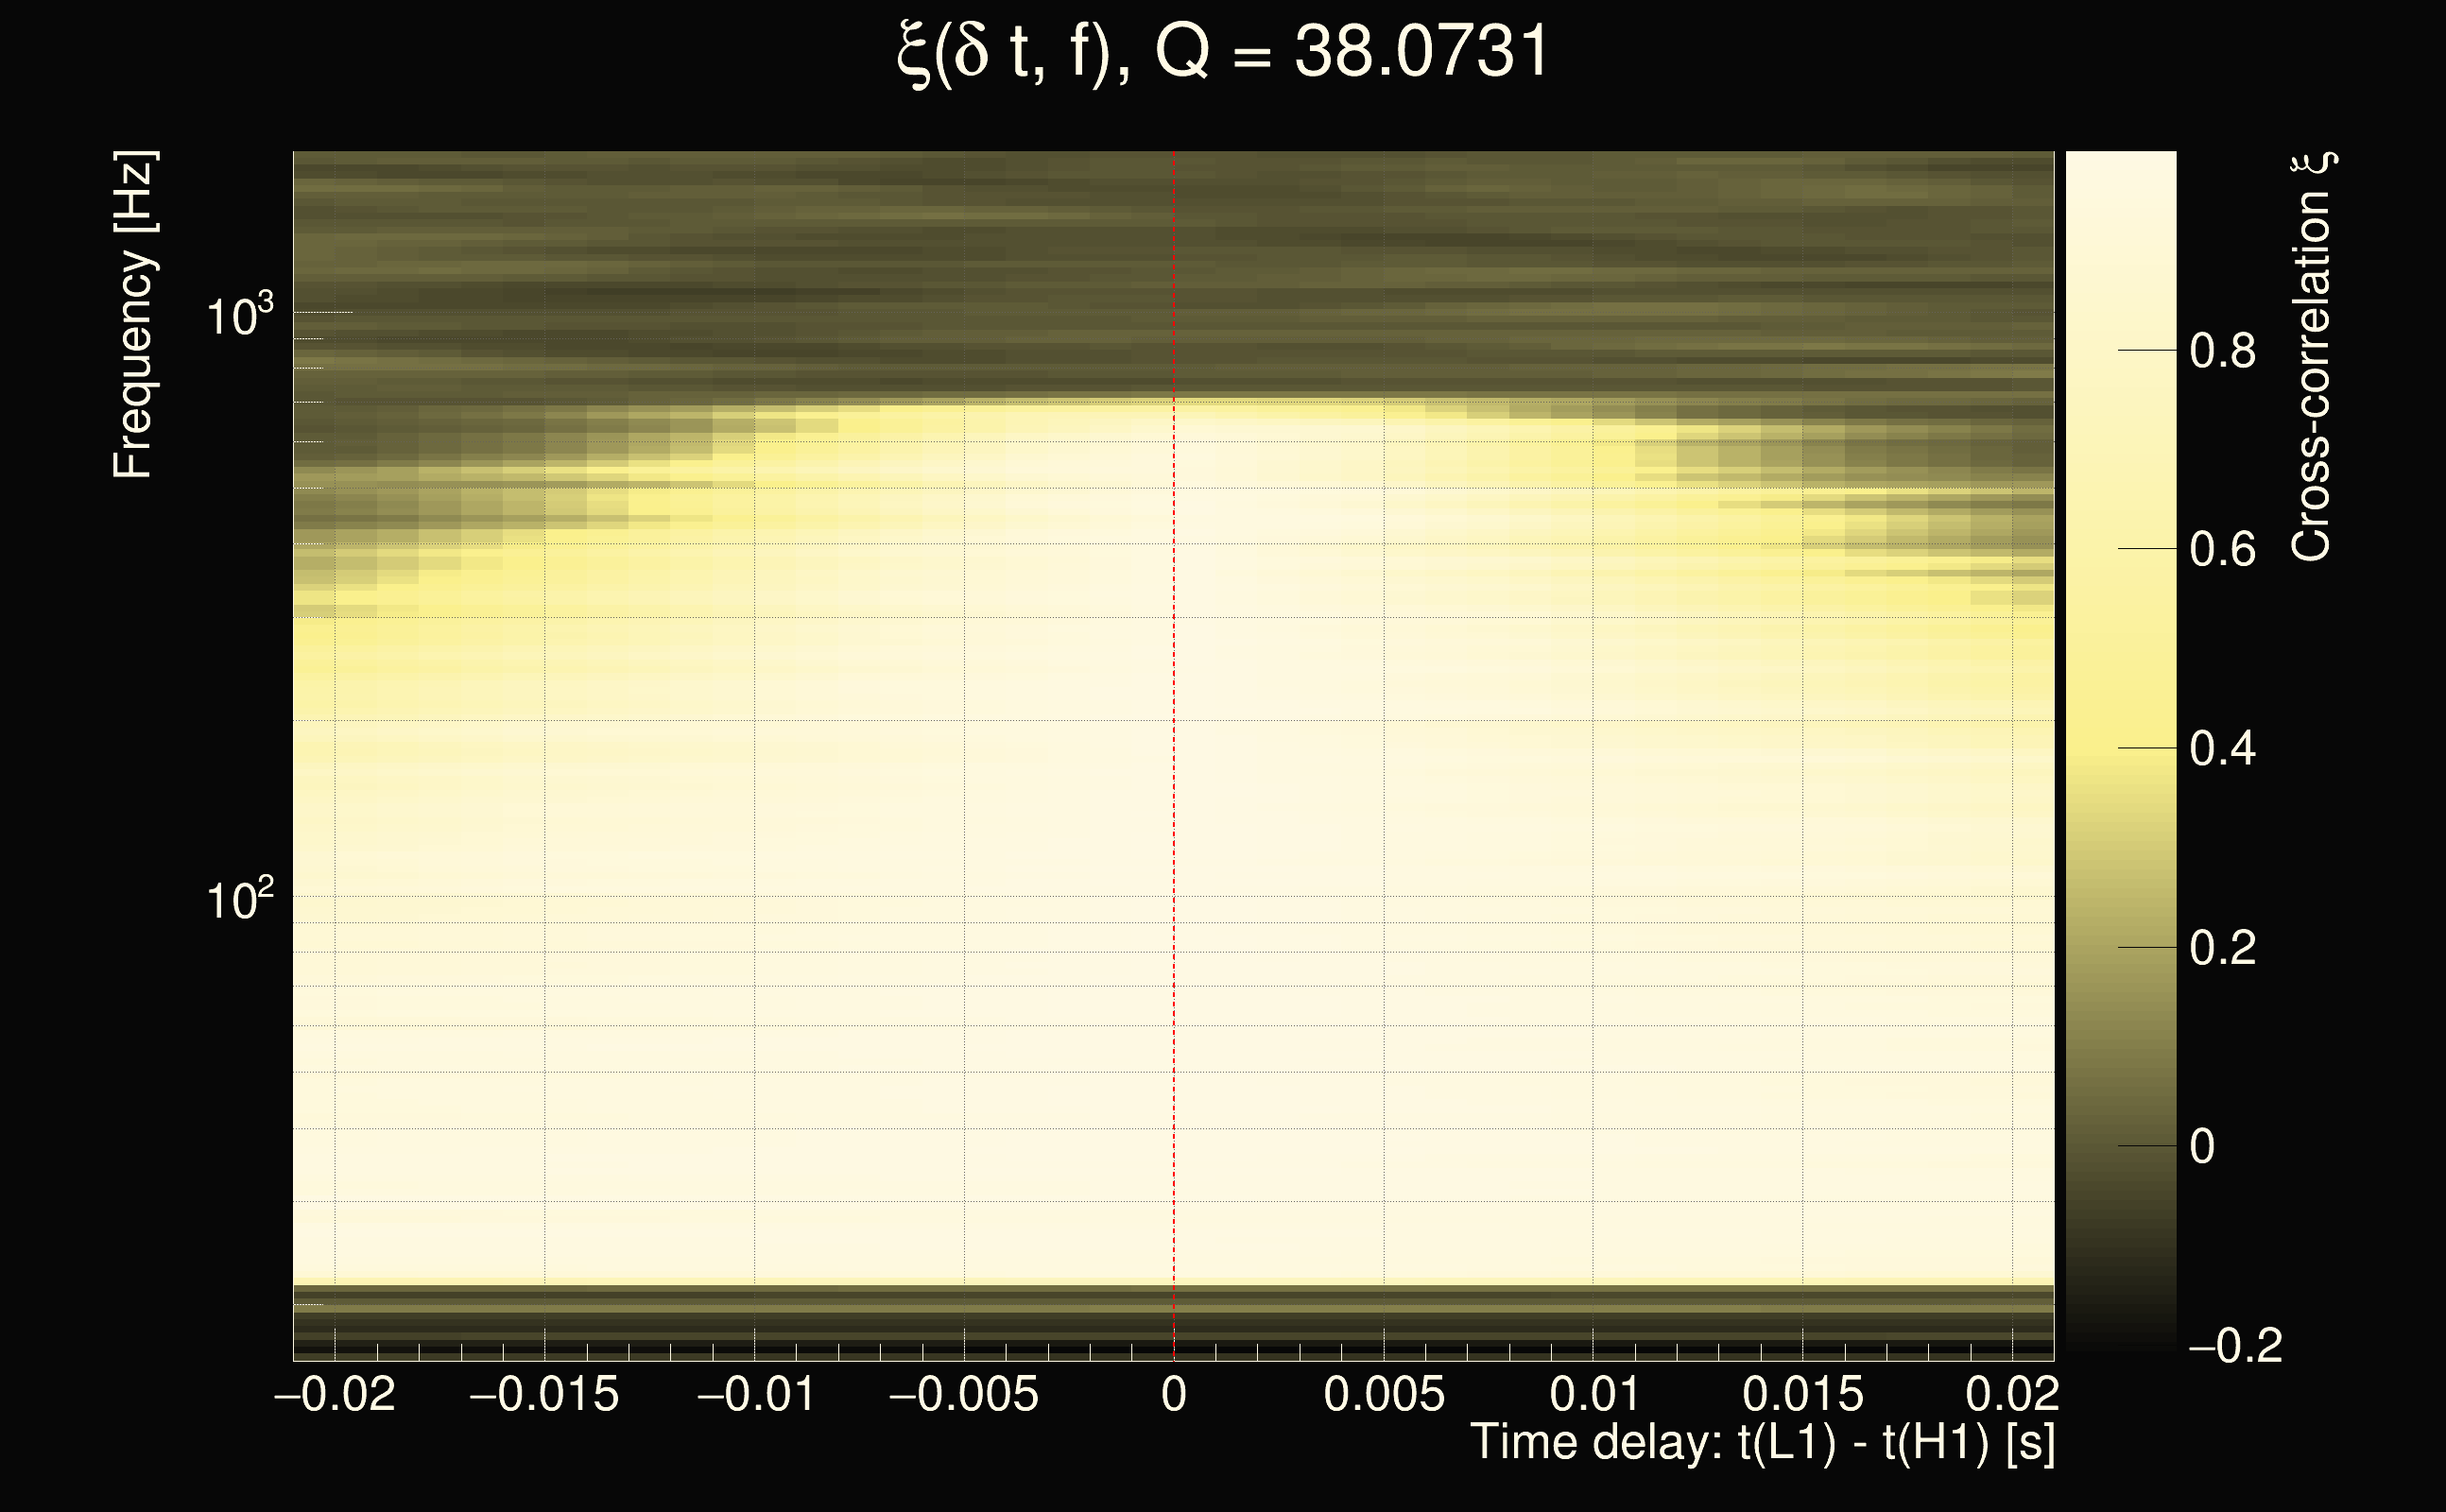Click the 0.8 label on the colorbar
The width and height of the screenshot is (2446, 1512).
(2222, 351)
